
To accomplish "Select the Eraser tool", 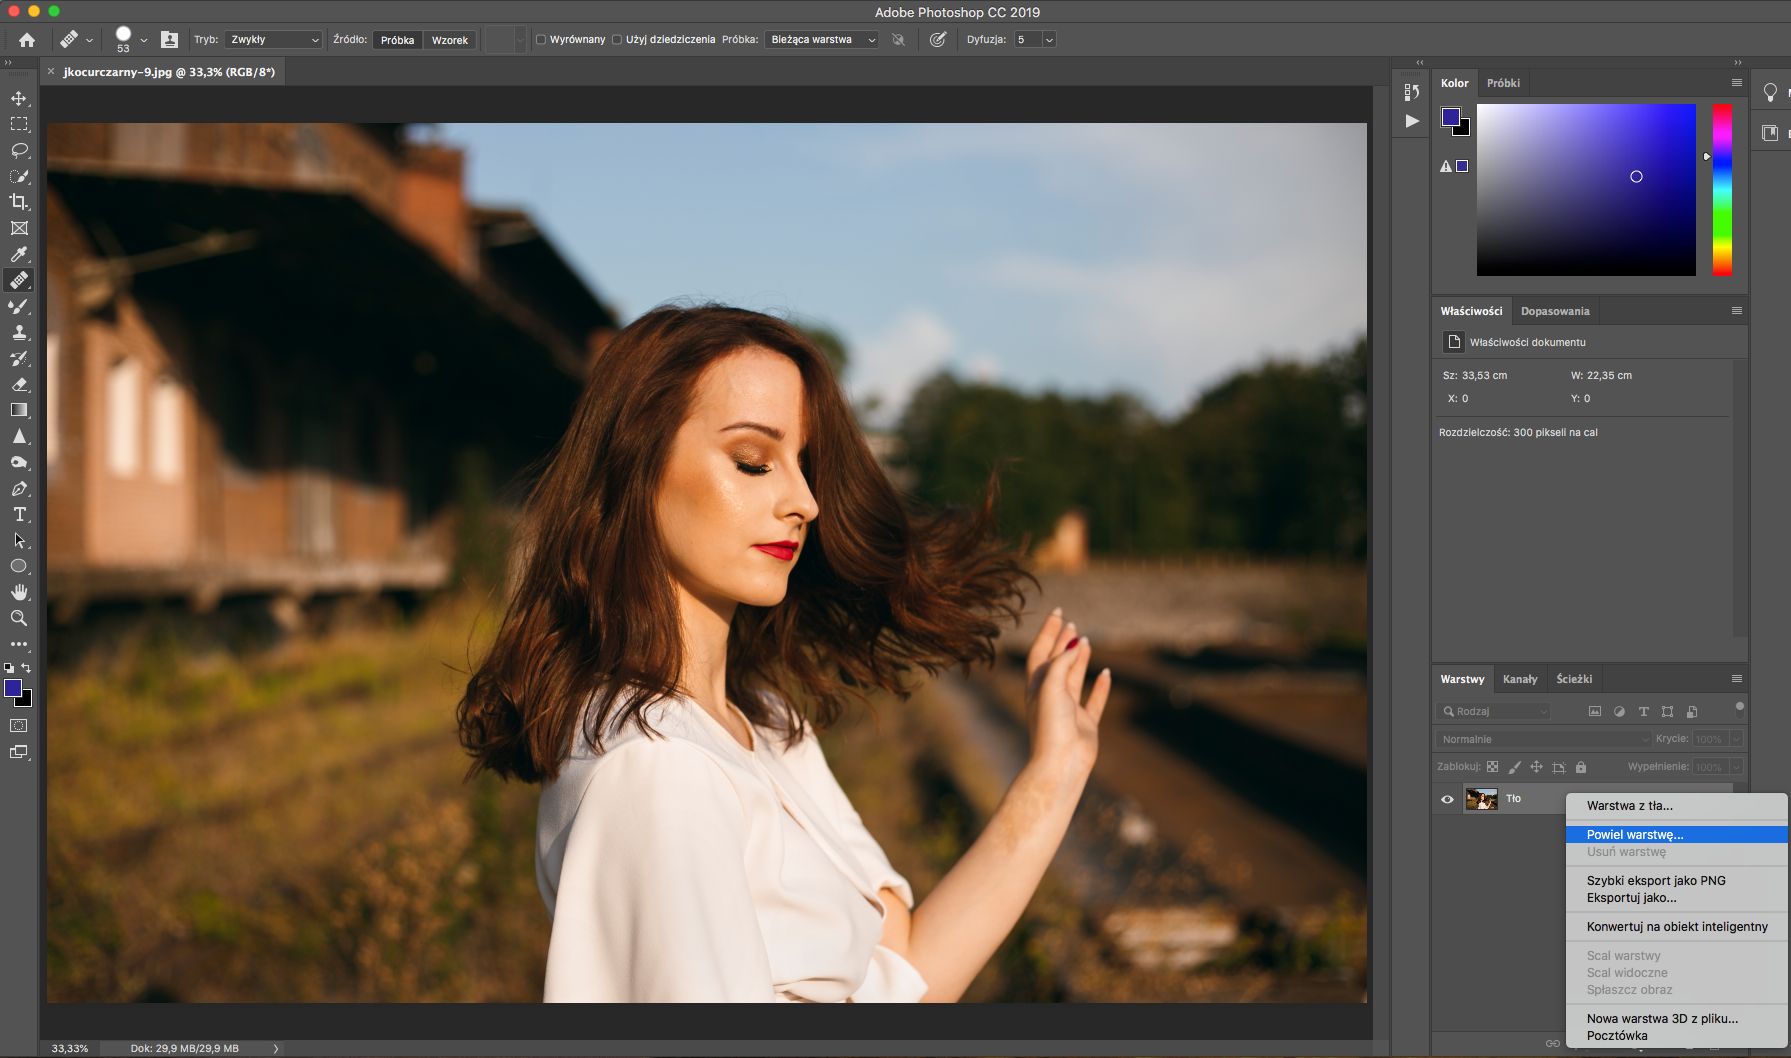I will [19, 384].
